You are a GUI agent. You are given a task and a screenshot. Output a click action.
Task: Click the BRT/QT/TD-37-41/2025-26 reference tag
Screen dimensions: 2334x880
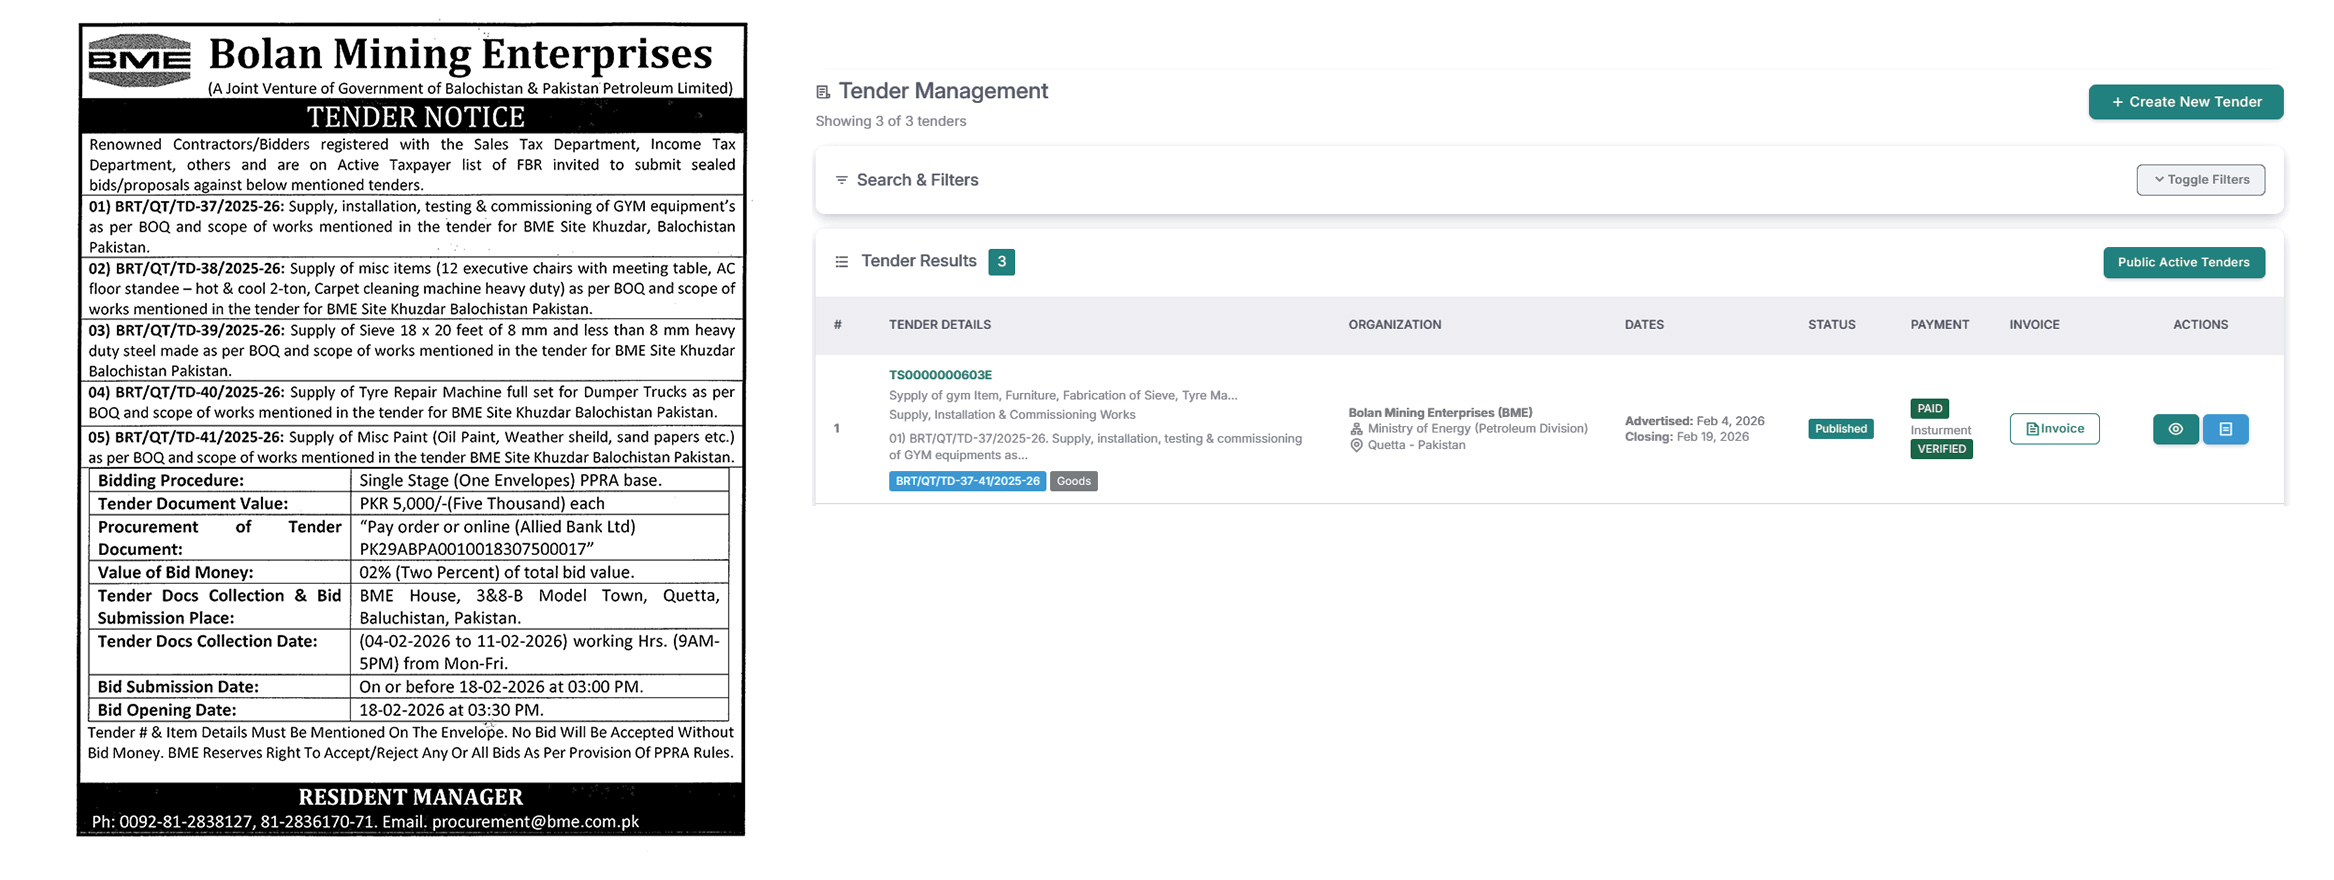point(966,481)
